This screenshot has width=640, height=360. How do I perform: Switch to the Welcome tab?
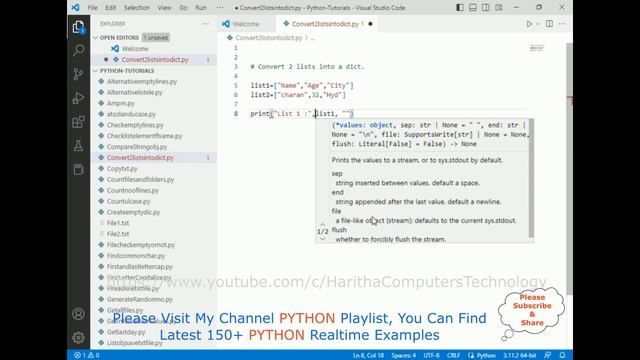(246, 24)
